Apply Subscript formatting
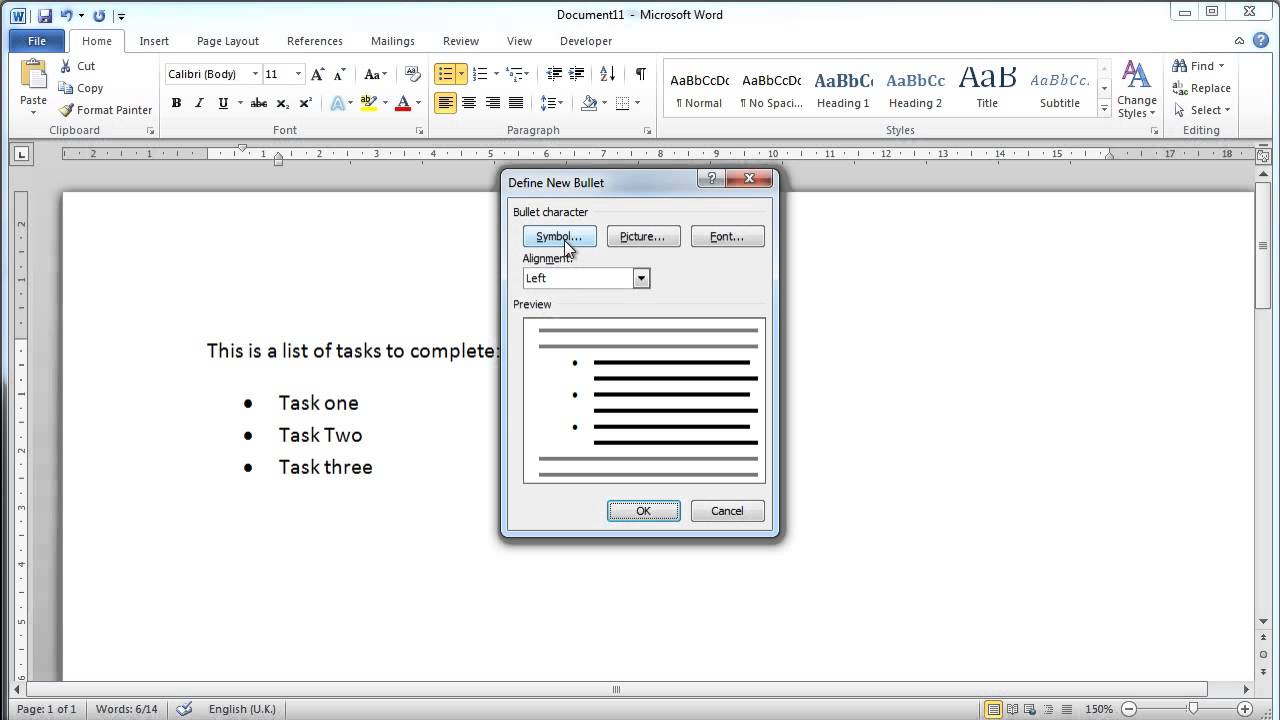 point(282,103)
